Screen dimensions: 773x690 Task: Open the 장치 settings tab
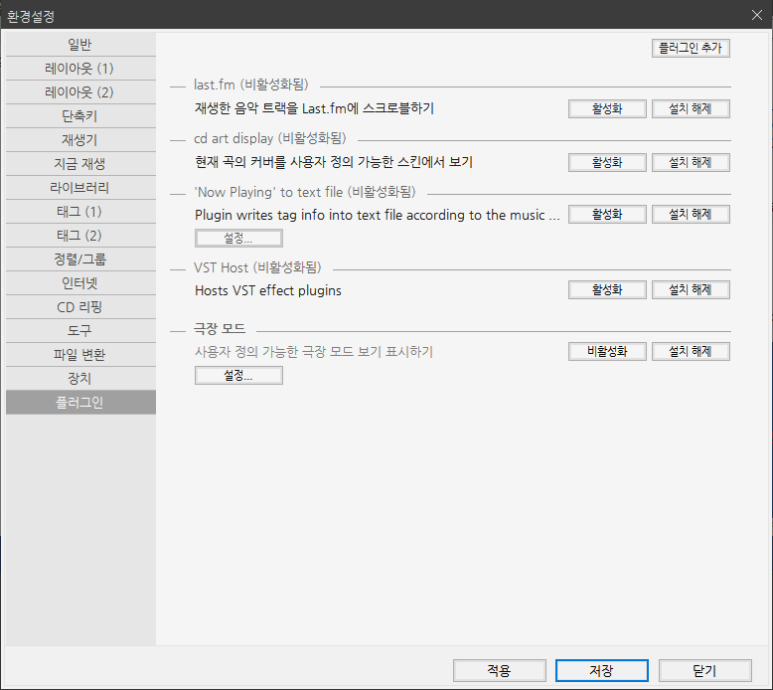[x=81, y=379]
